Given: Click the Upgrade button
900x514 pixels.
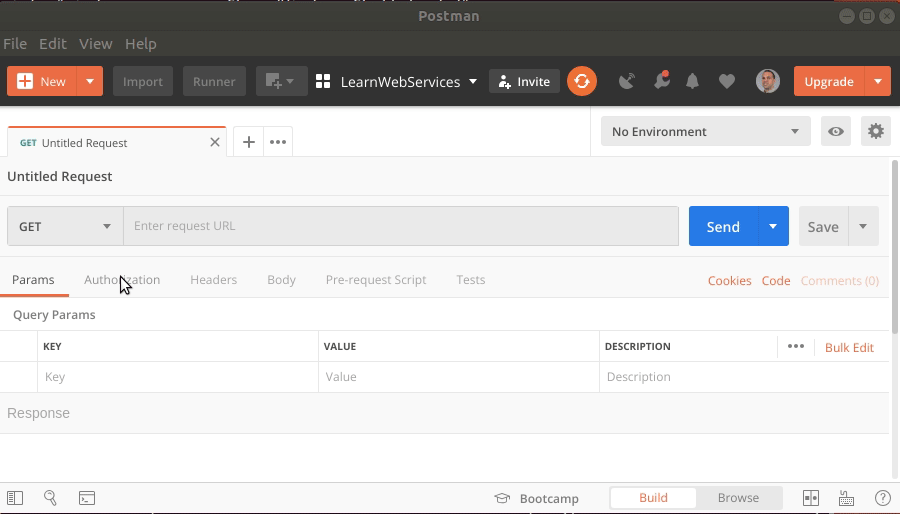Looking at the screenshot, I should pyautogui.click(x=829, y=81).
